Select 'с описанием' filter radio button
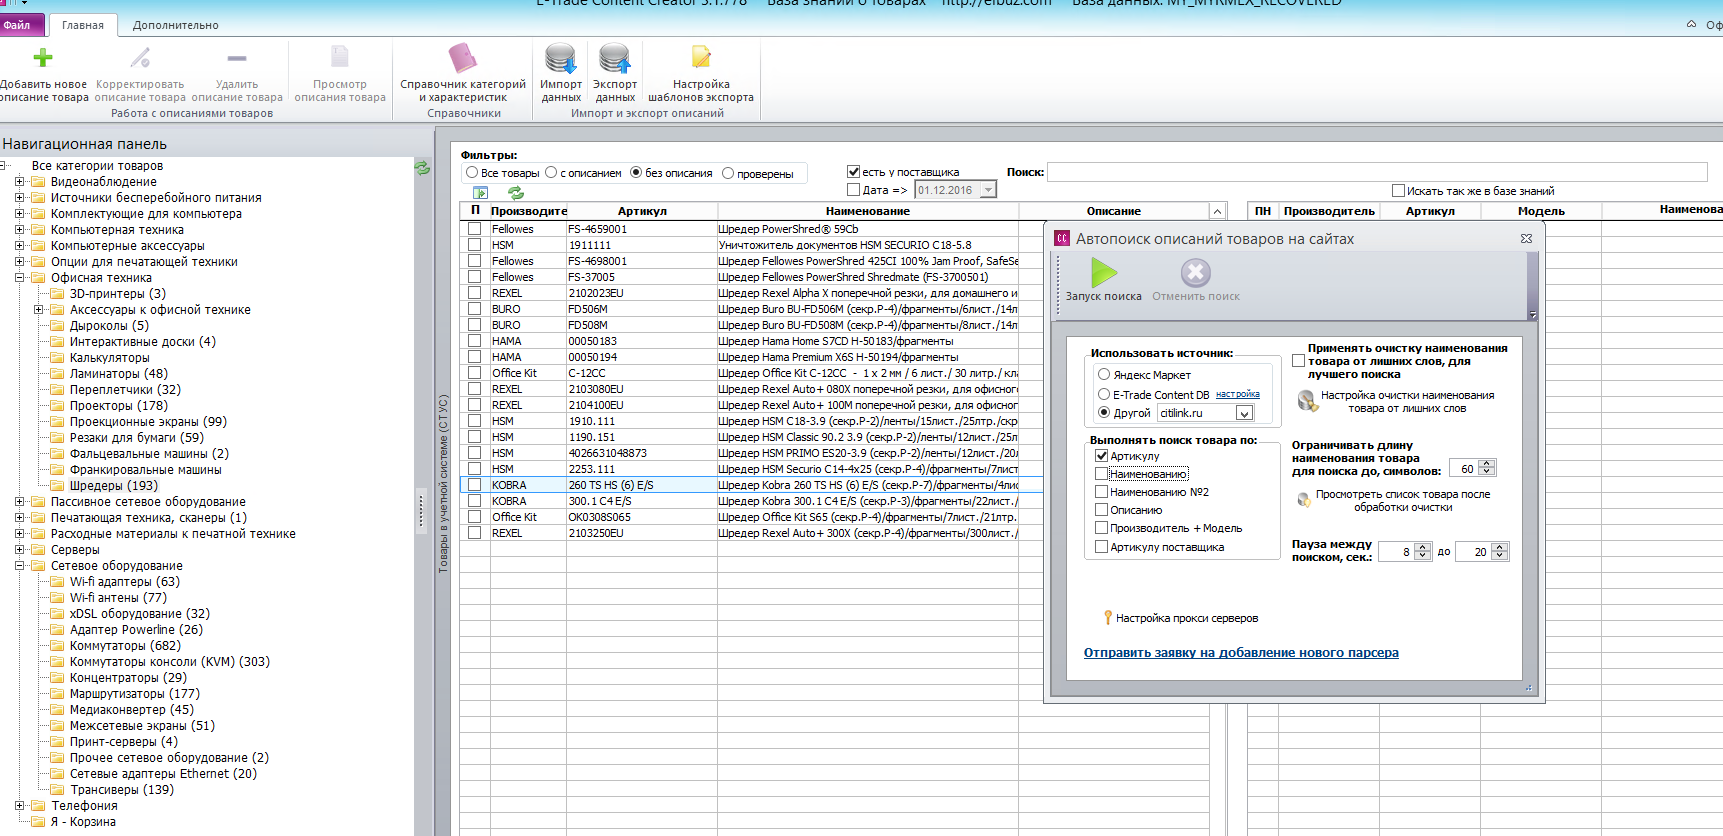This screenshot has width=1723, height=836. point(551,173)
